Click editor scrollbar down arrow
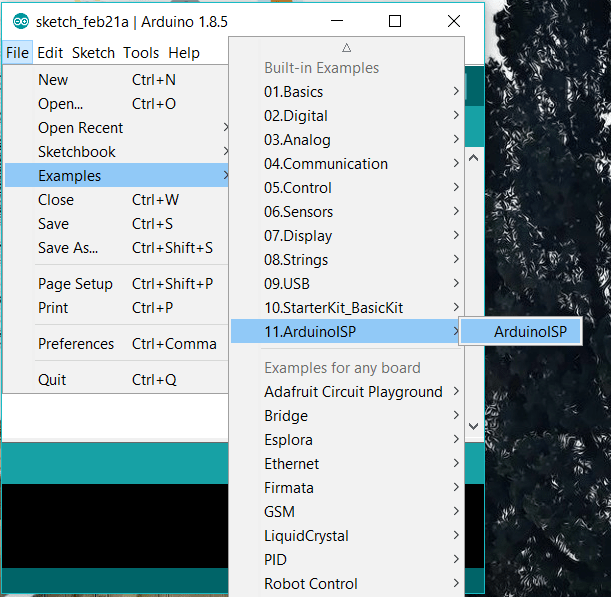611x597 pixels. point(473,426)
